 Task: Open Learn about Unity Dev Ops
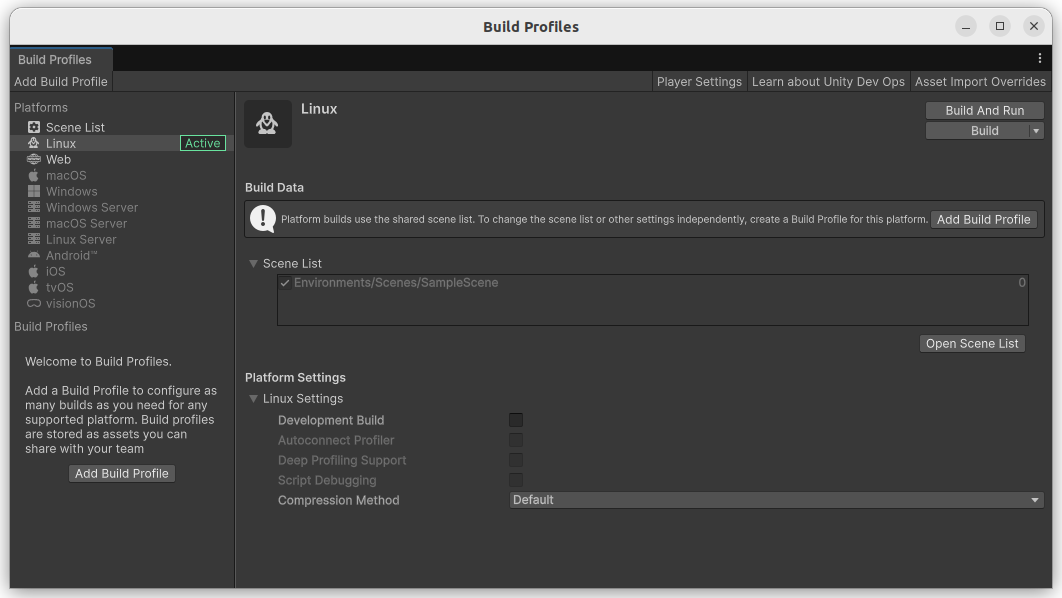pyautogui.click(x=828, y=81)
